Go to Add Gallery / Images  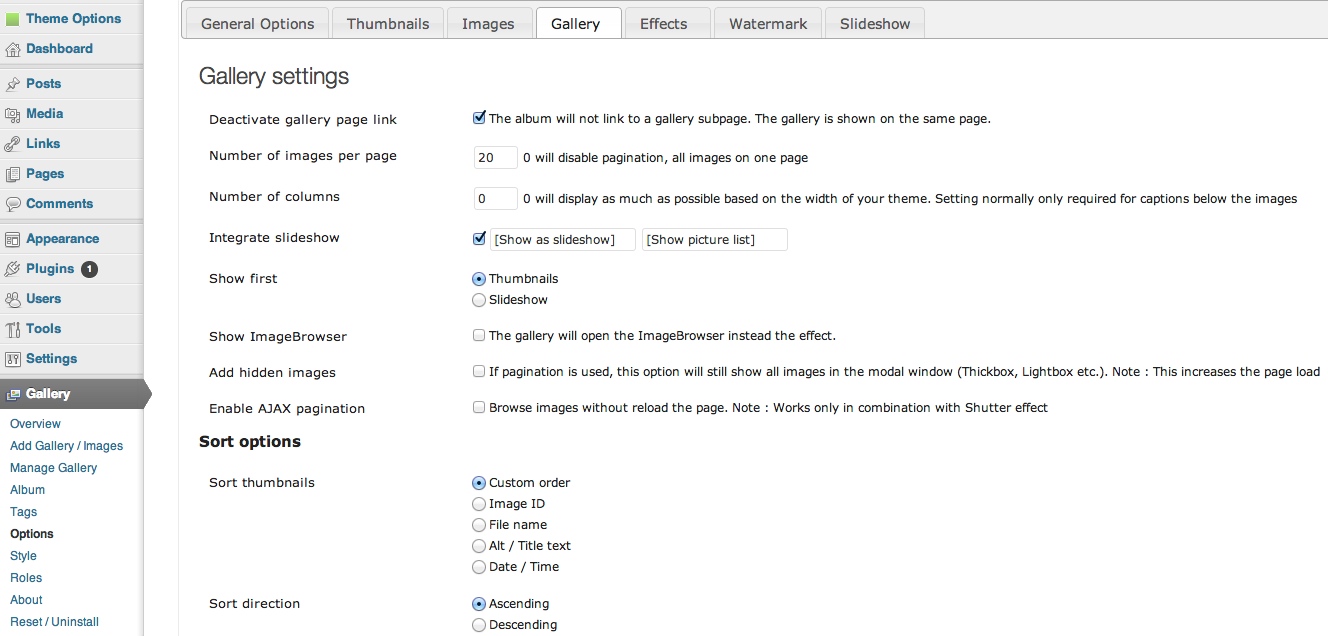tap(67, 446)
